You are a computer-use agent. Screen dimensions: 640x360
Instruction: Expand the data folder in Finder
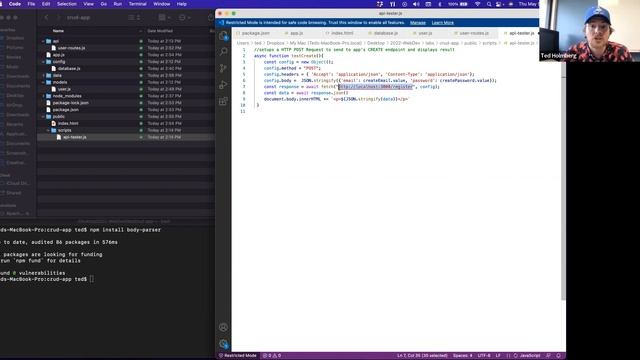[43, 76]
